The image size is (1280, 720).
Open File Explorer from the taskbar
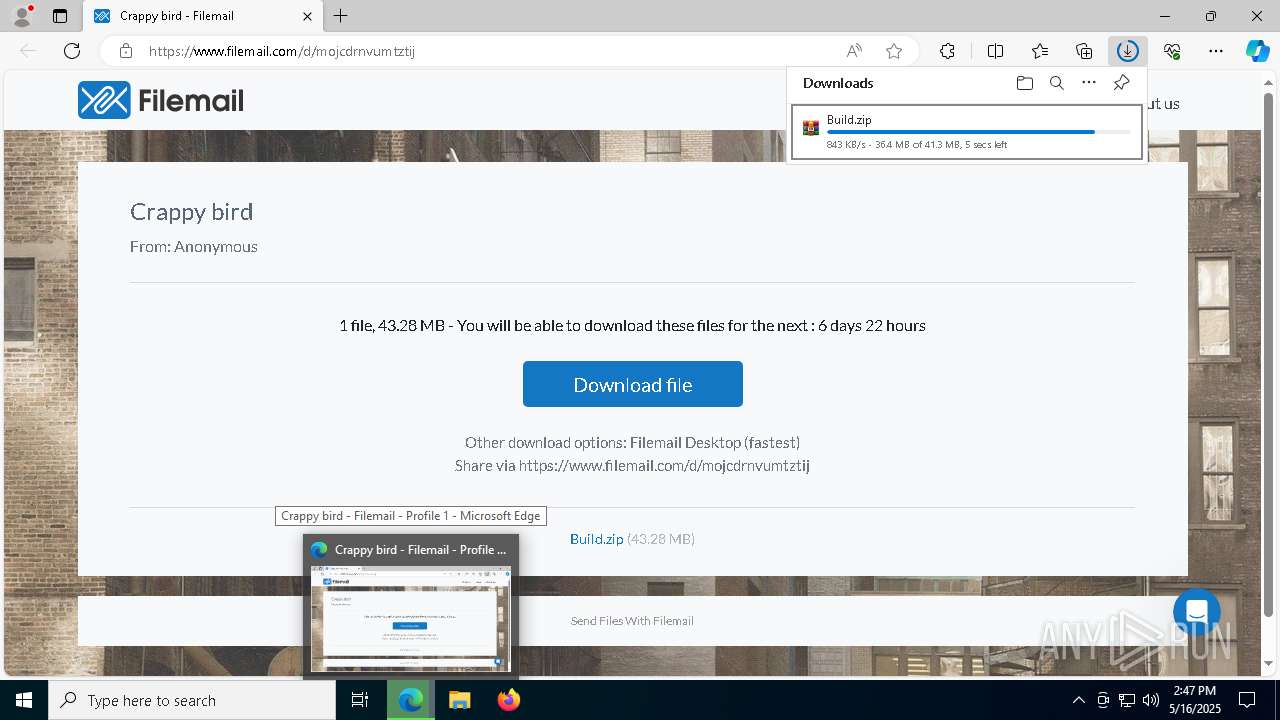459,700
